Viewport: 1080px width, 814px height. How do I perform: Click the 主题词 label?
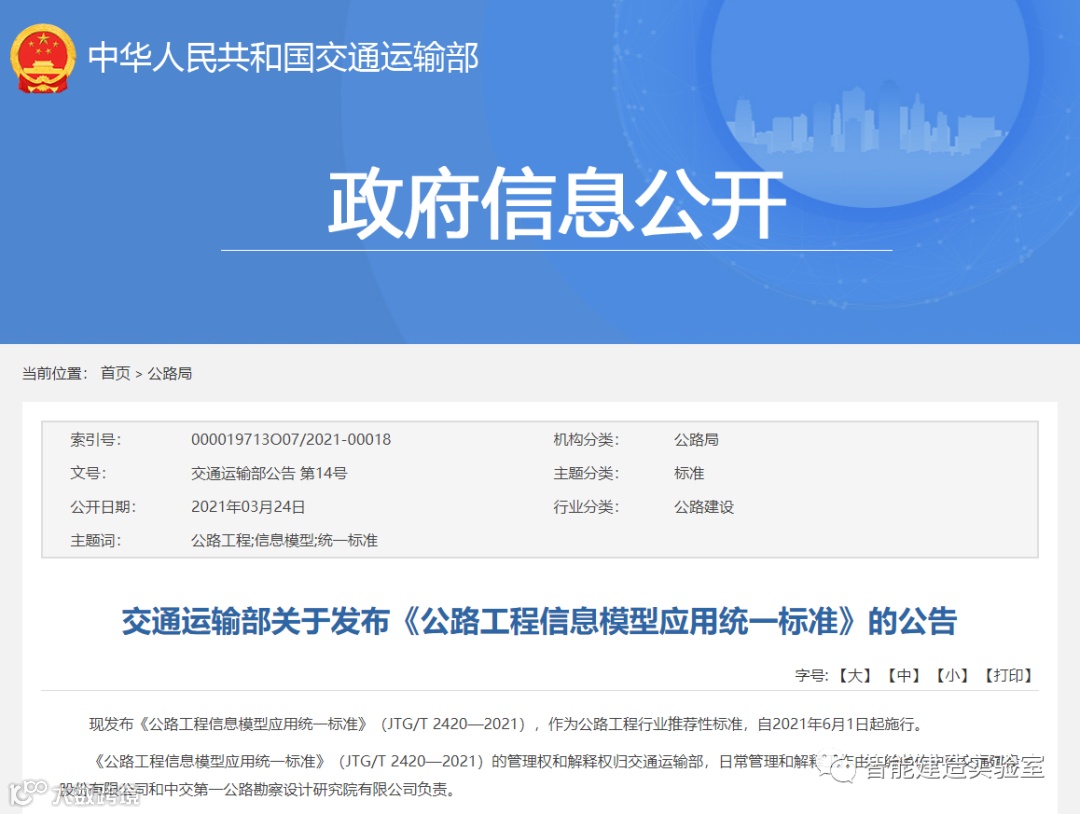96,541
